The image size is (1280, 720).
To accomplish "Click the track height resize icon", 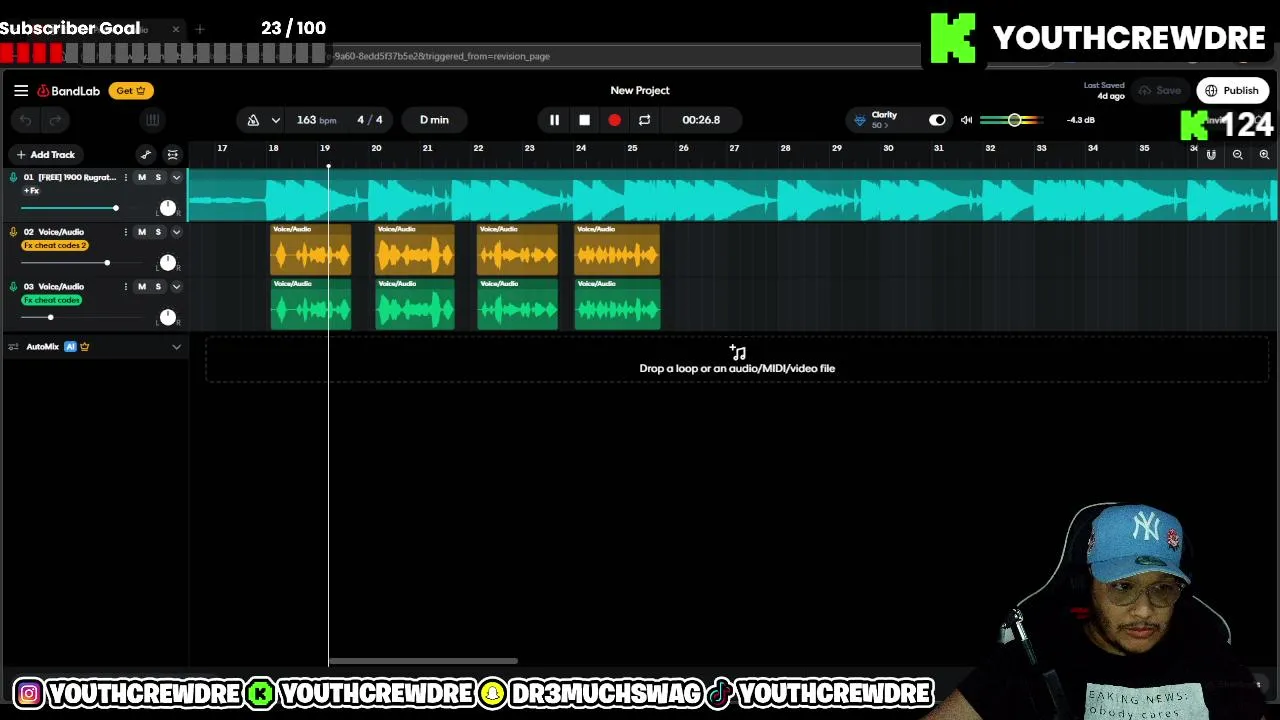I will (x=172, y=155).
